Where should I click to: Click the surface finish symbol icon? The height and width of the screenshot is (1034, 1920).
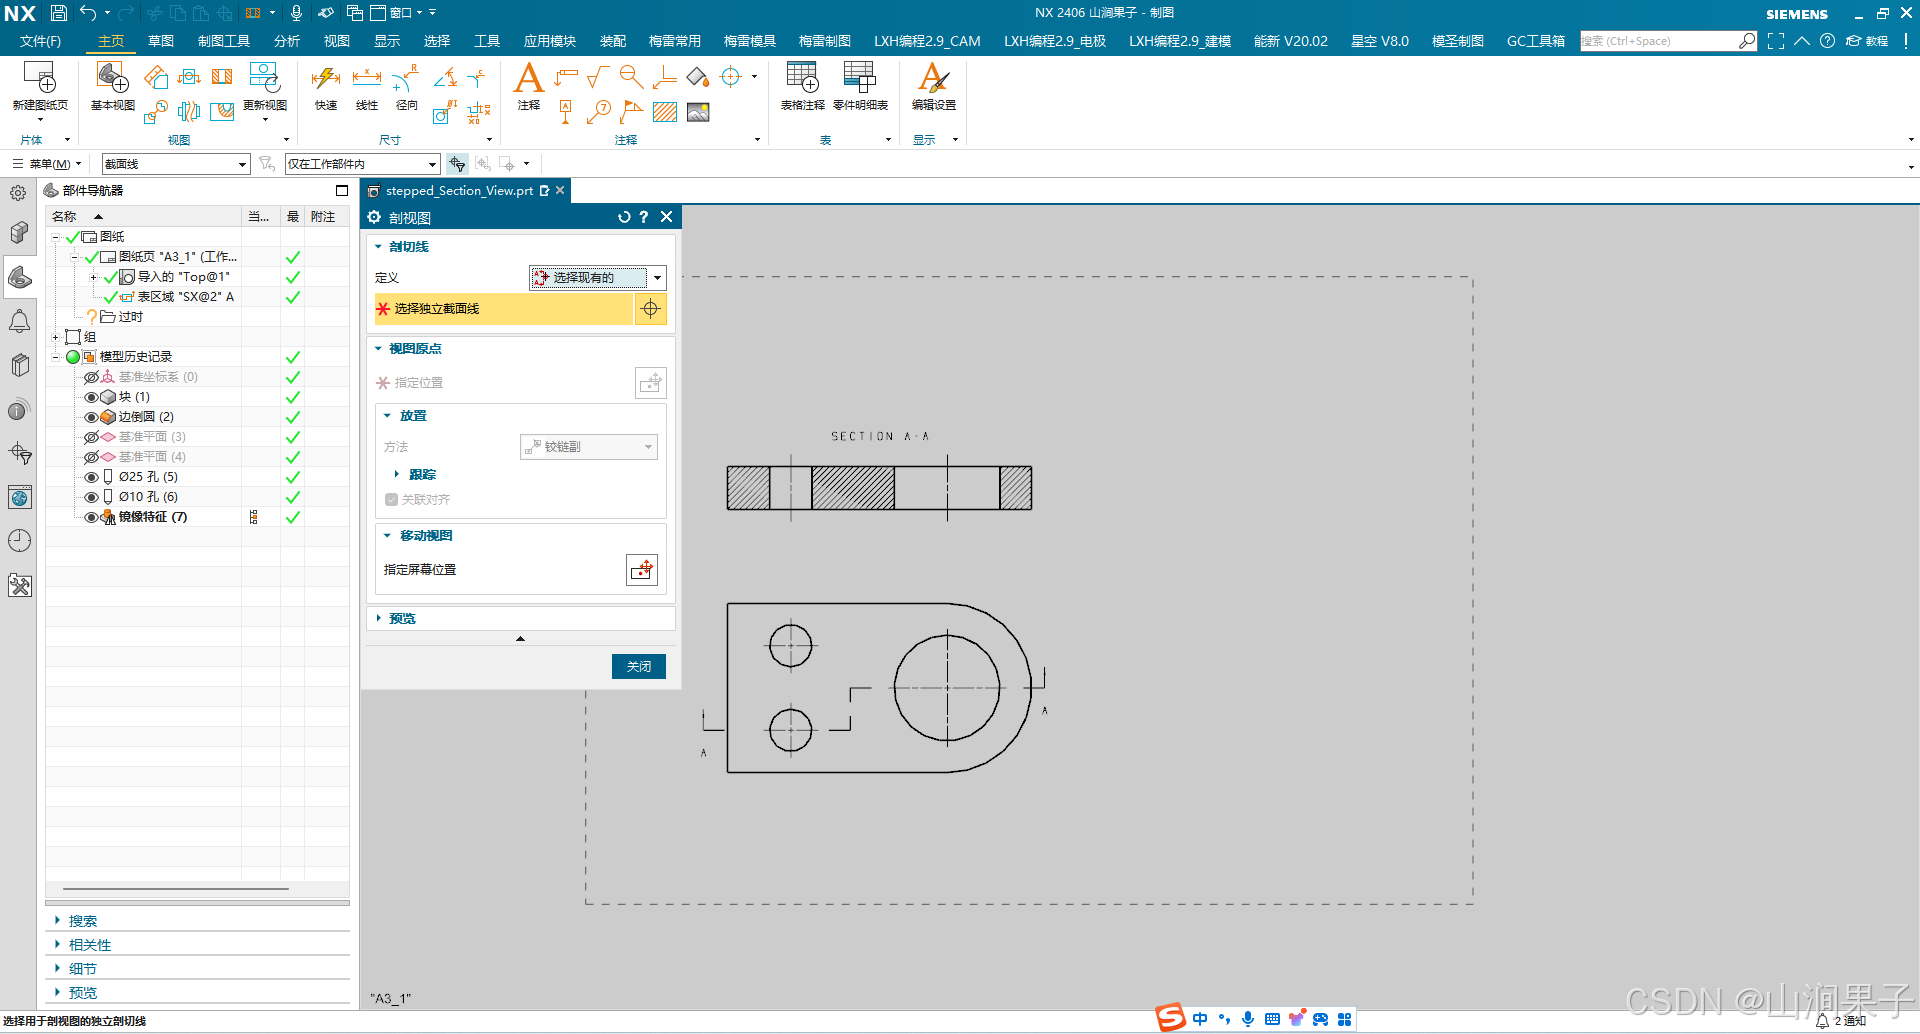[598, 77]
